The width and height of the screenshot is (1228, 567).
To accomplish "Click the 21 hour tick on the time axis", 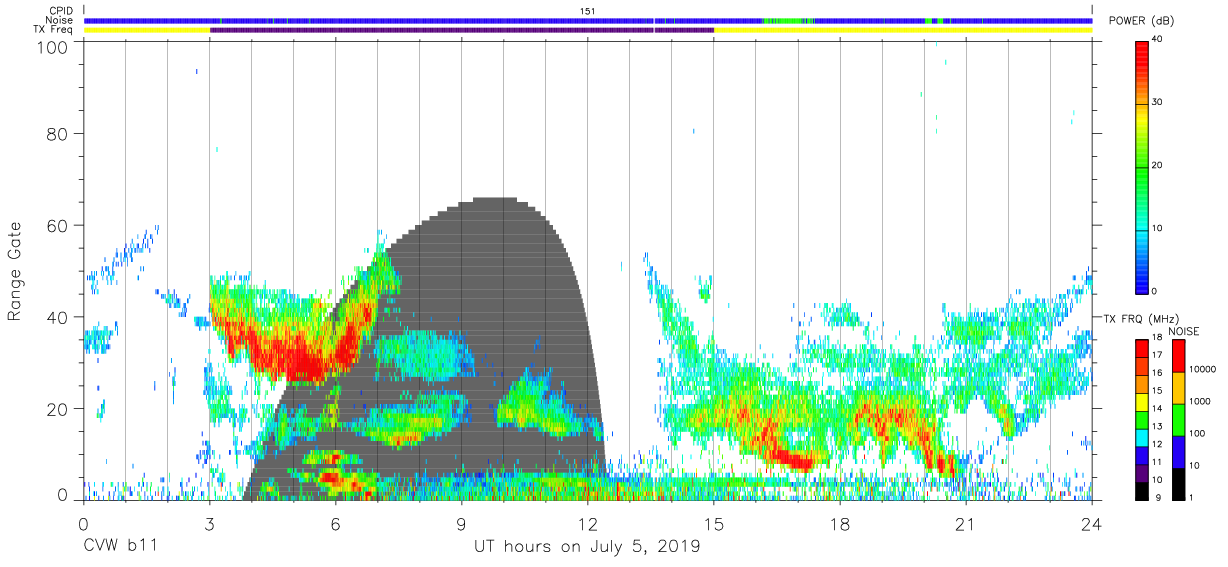I will pos(966,523).
